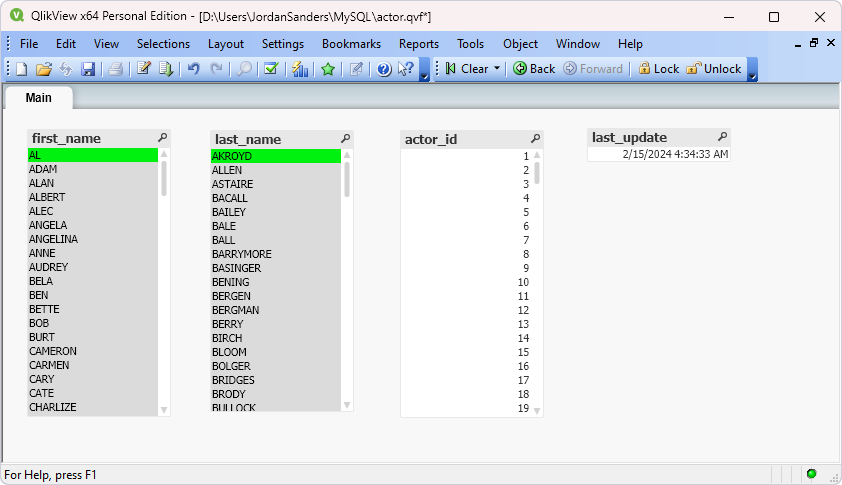Screen dimensions: 842x485
Task: Click the Forward selection button
Action: tap(593, 69)
